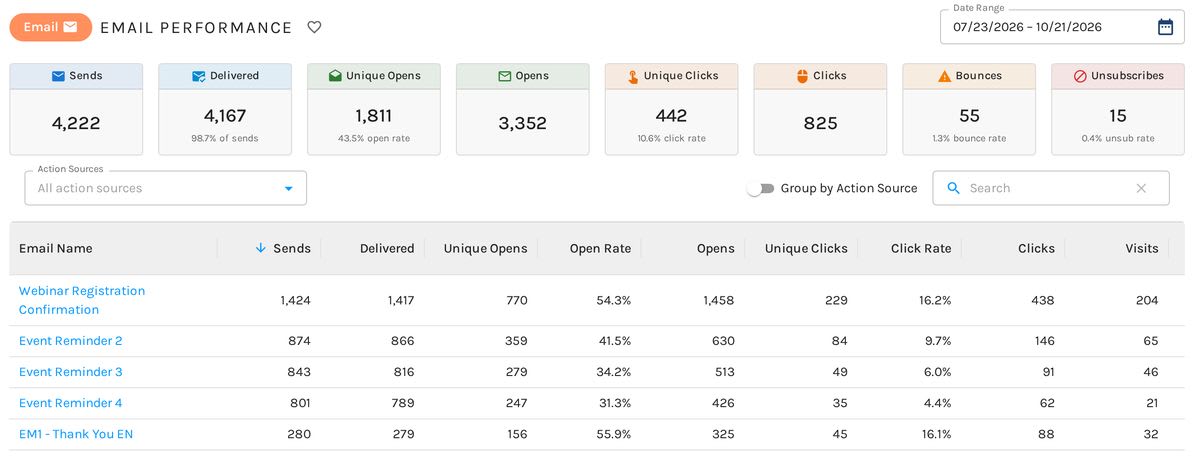
Task: Click the 843 sends cell
Action: point(298,372)
